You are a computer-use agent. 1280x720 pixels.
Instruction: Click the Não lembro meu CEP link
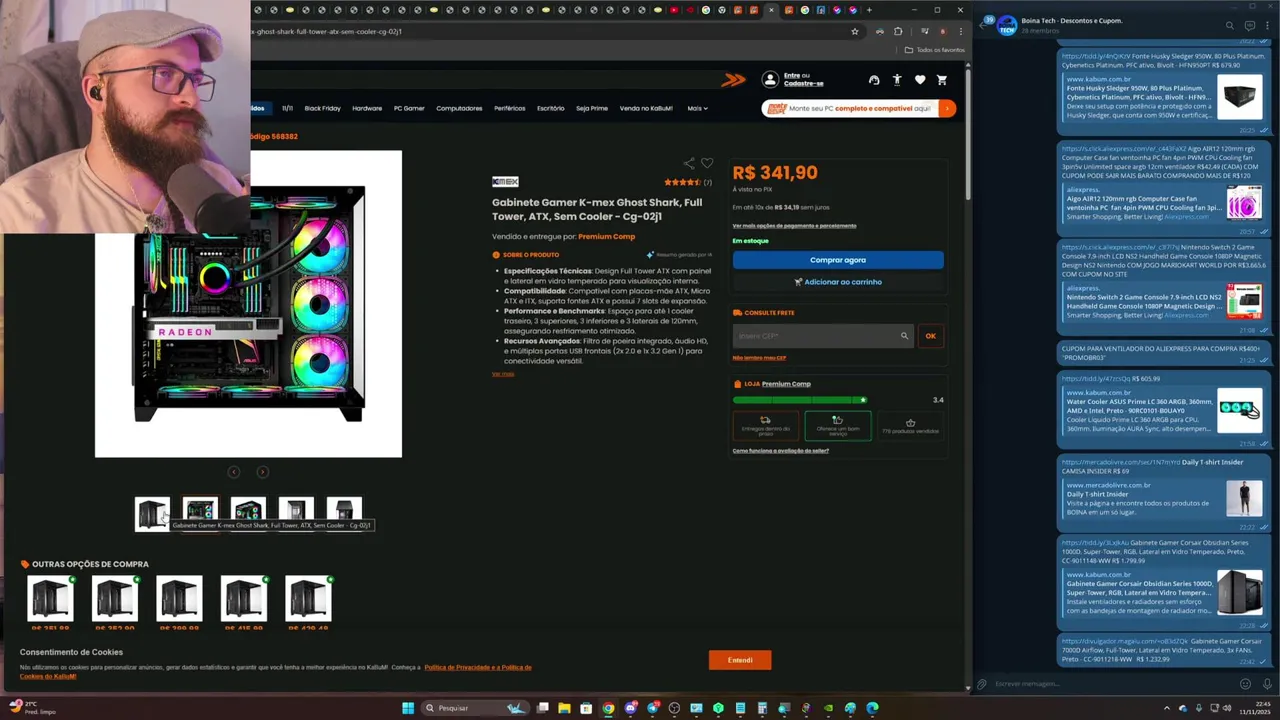[759, 358]
